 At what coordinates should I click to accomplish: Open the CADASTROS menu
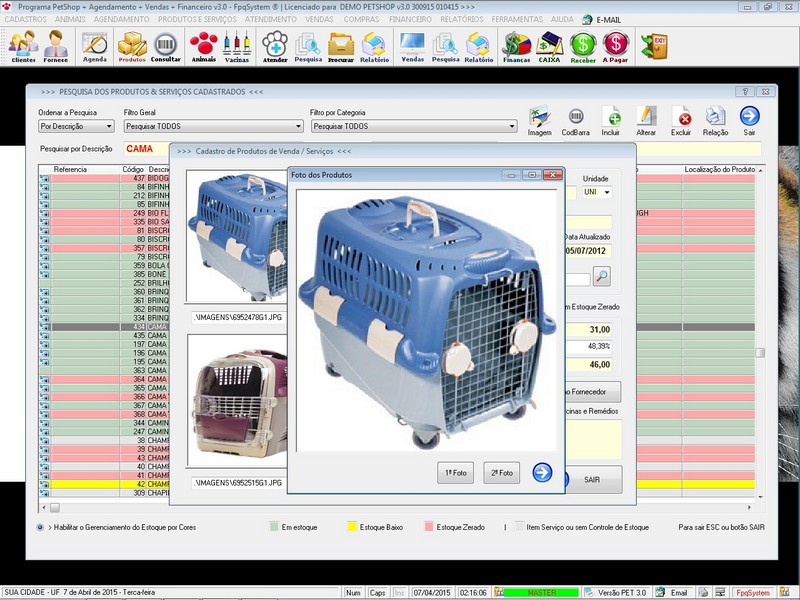26,19
